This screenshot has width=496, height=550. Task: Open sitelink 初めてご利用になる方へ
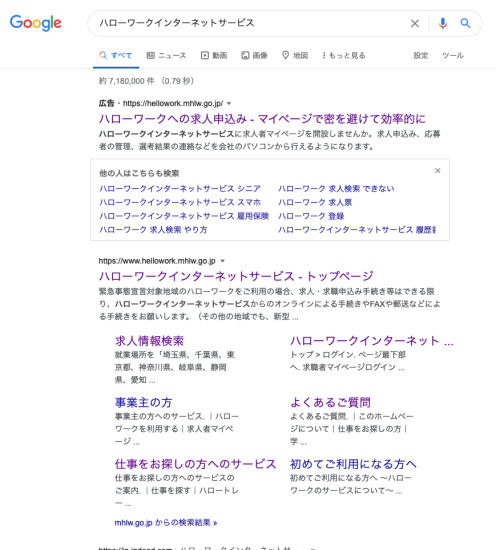click(353, 464)
